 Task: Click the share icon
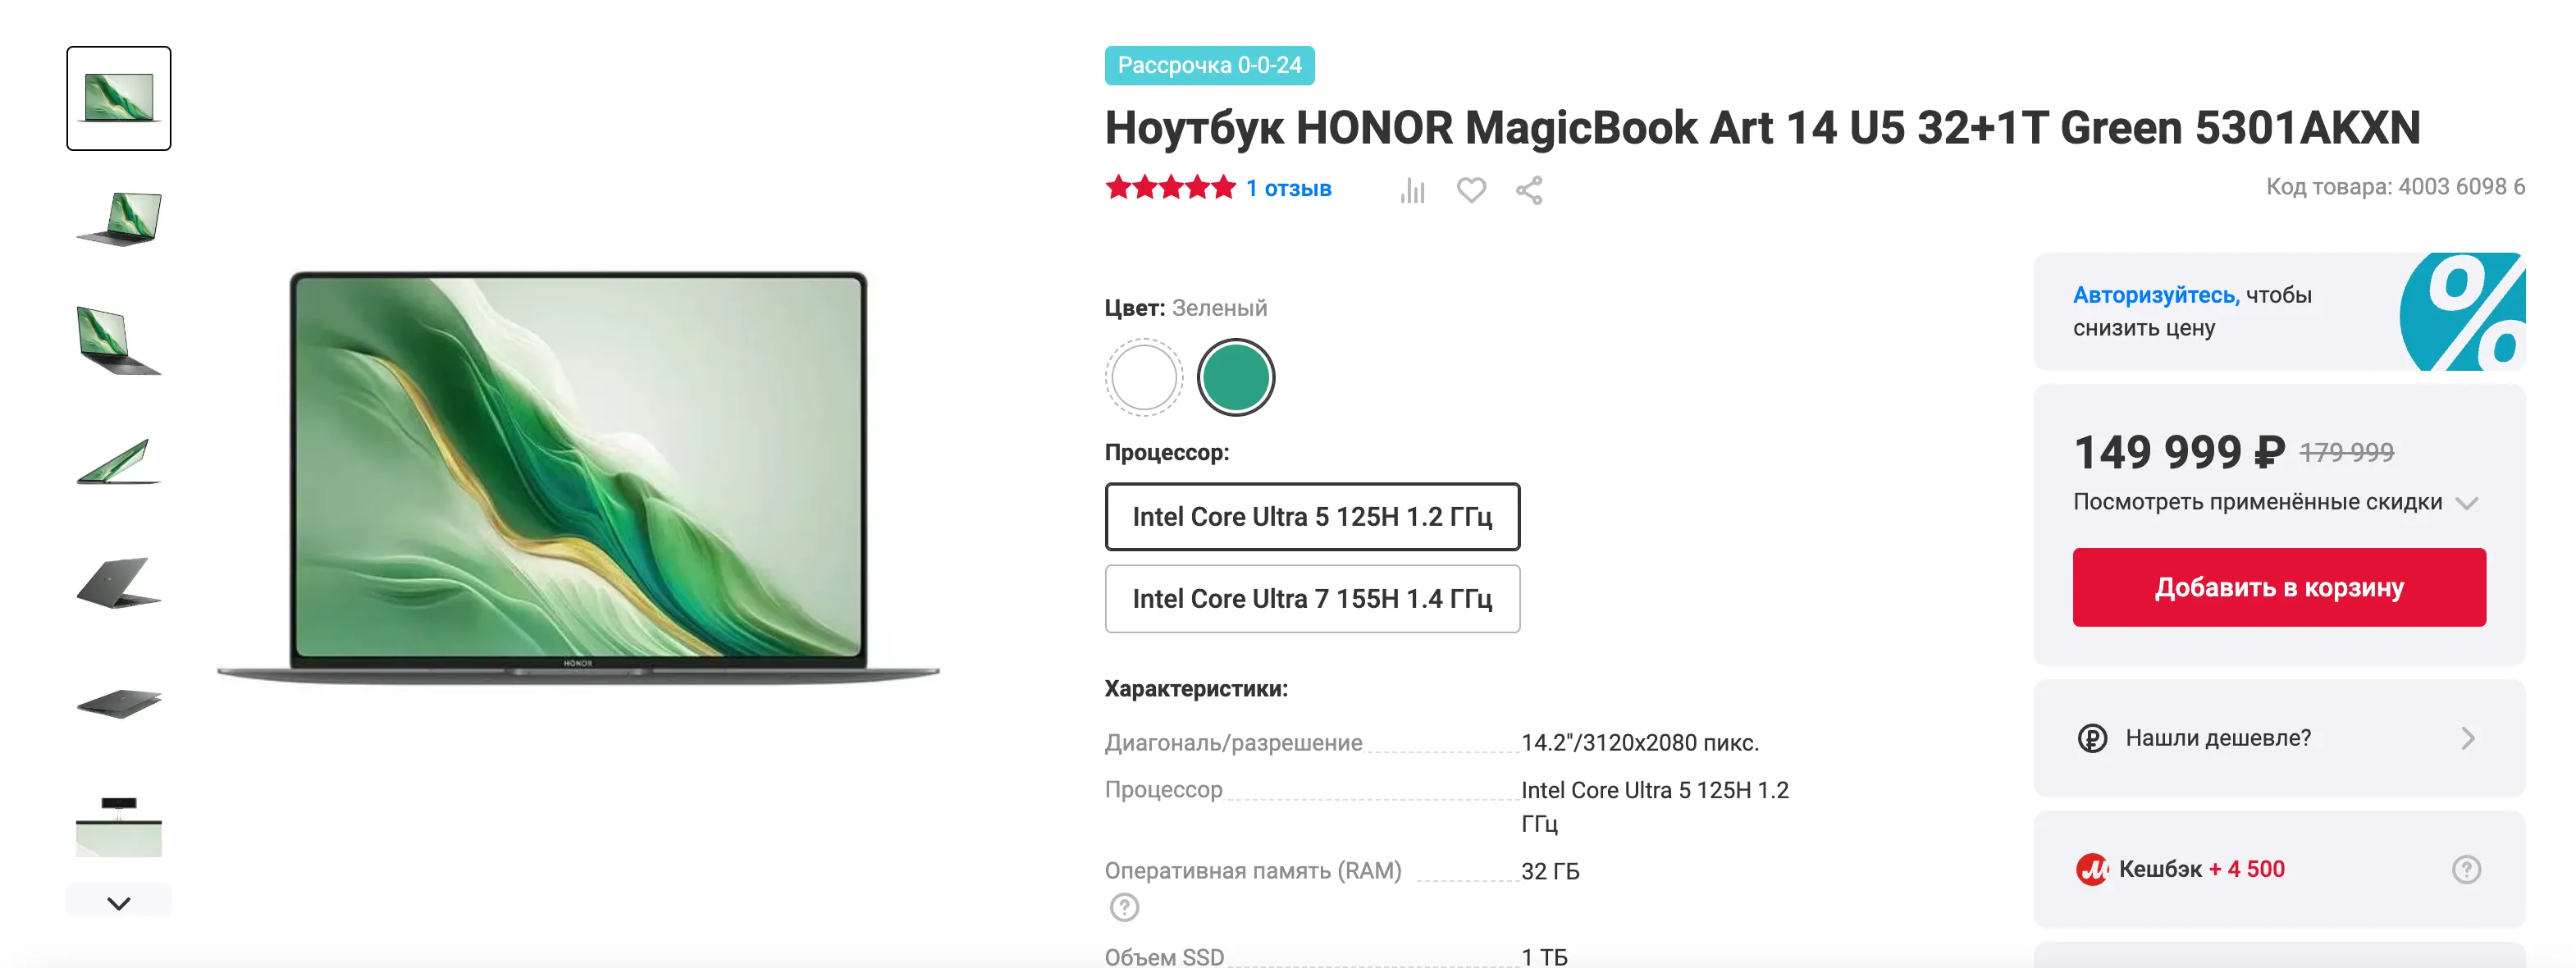1529,190
